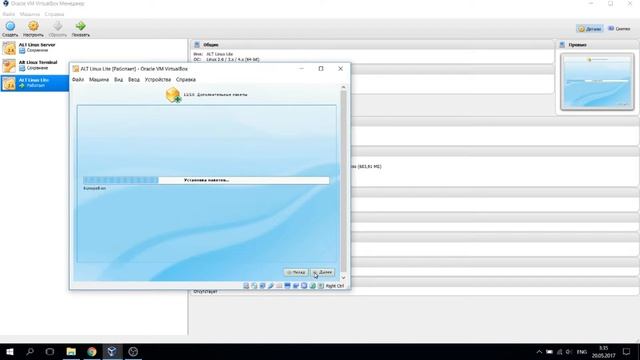Click ENG language indicator

pyautogui.click(x=582, y=352)
